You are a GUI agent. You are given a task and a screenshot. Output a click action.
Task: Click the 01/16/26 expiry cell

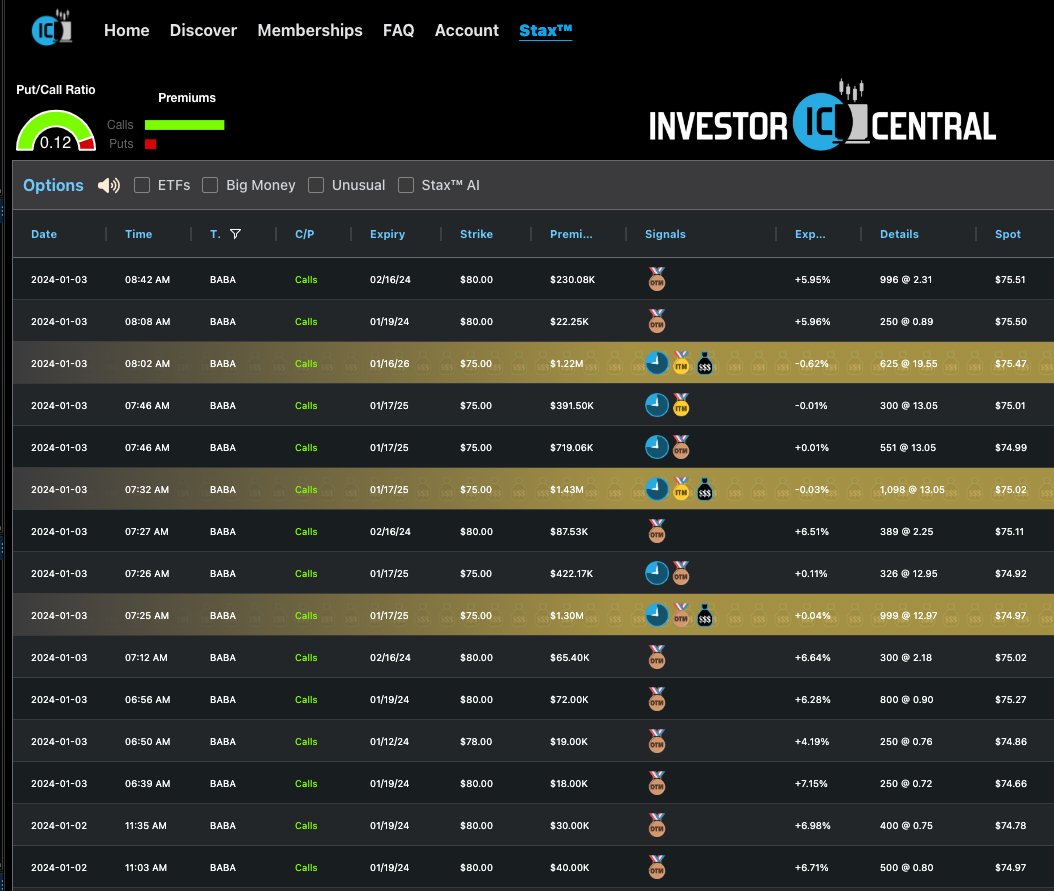389,364
